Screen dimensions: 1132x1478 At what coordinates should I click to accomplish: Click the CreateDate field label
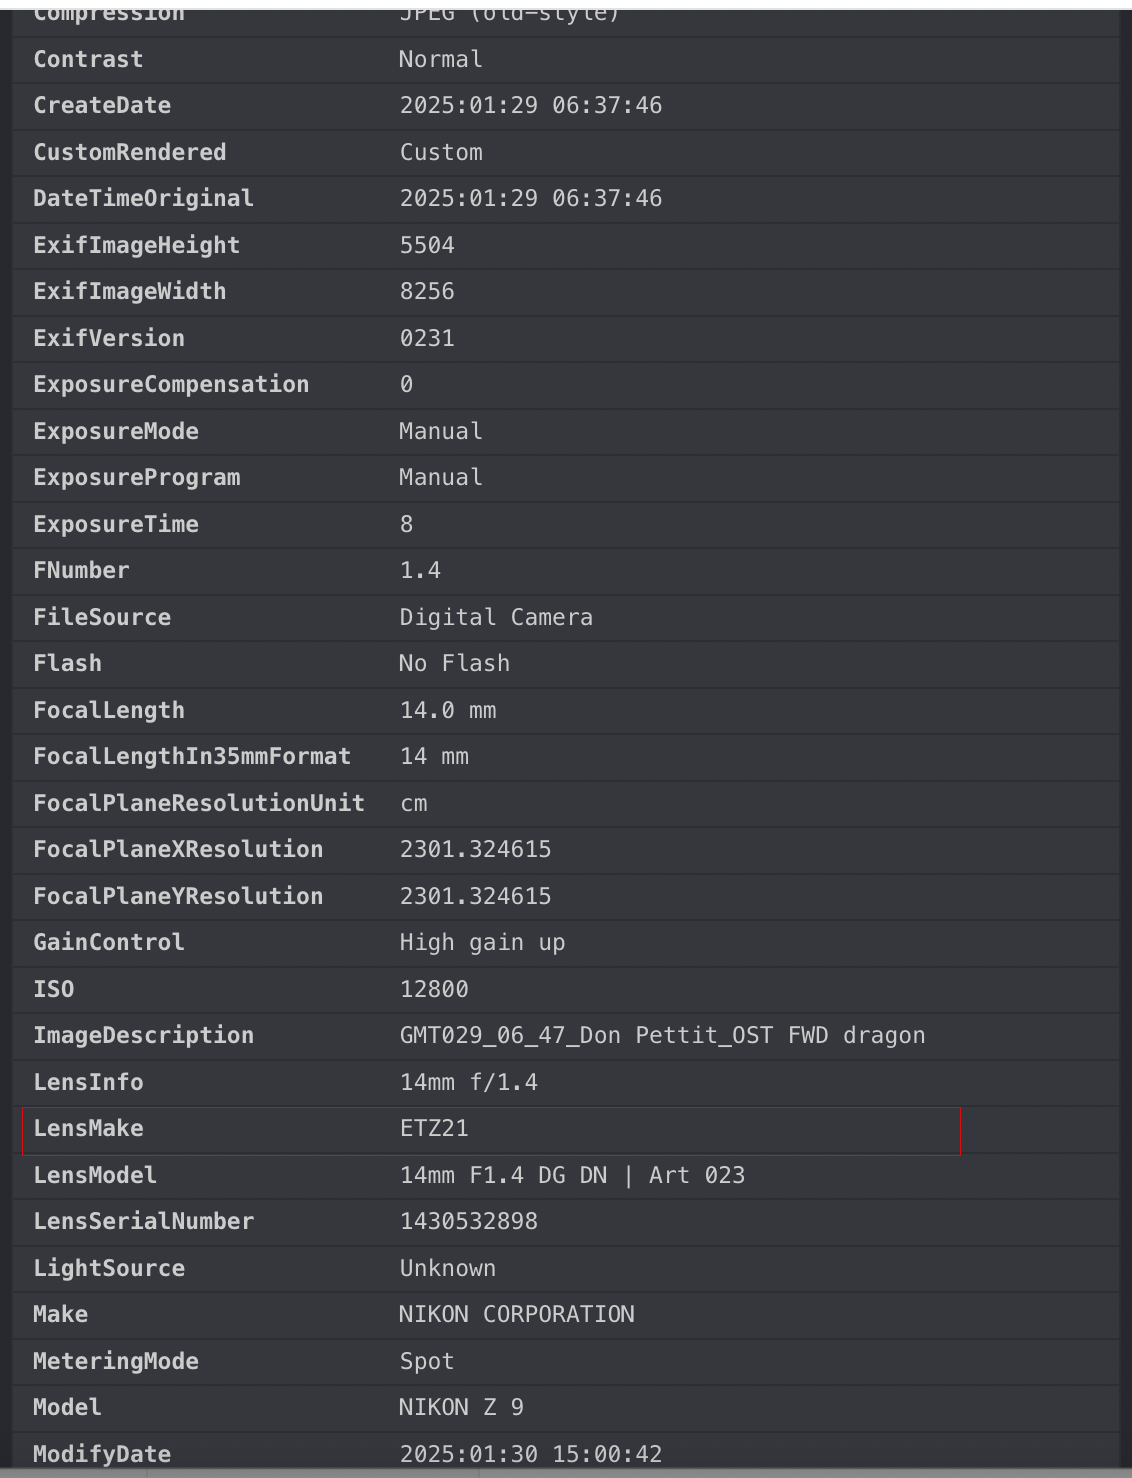coord(102,106)
